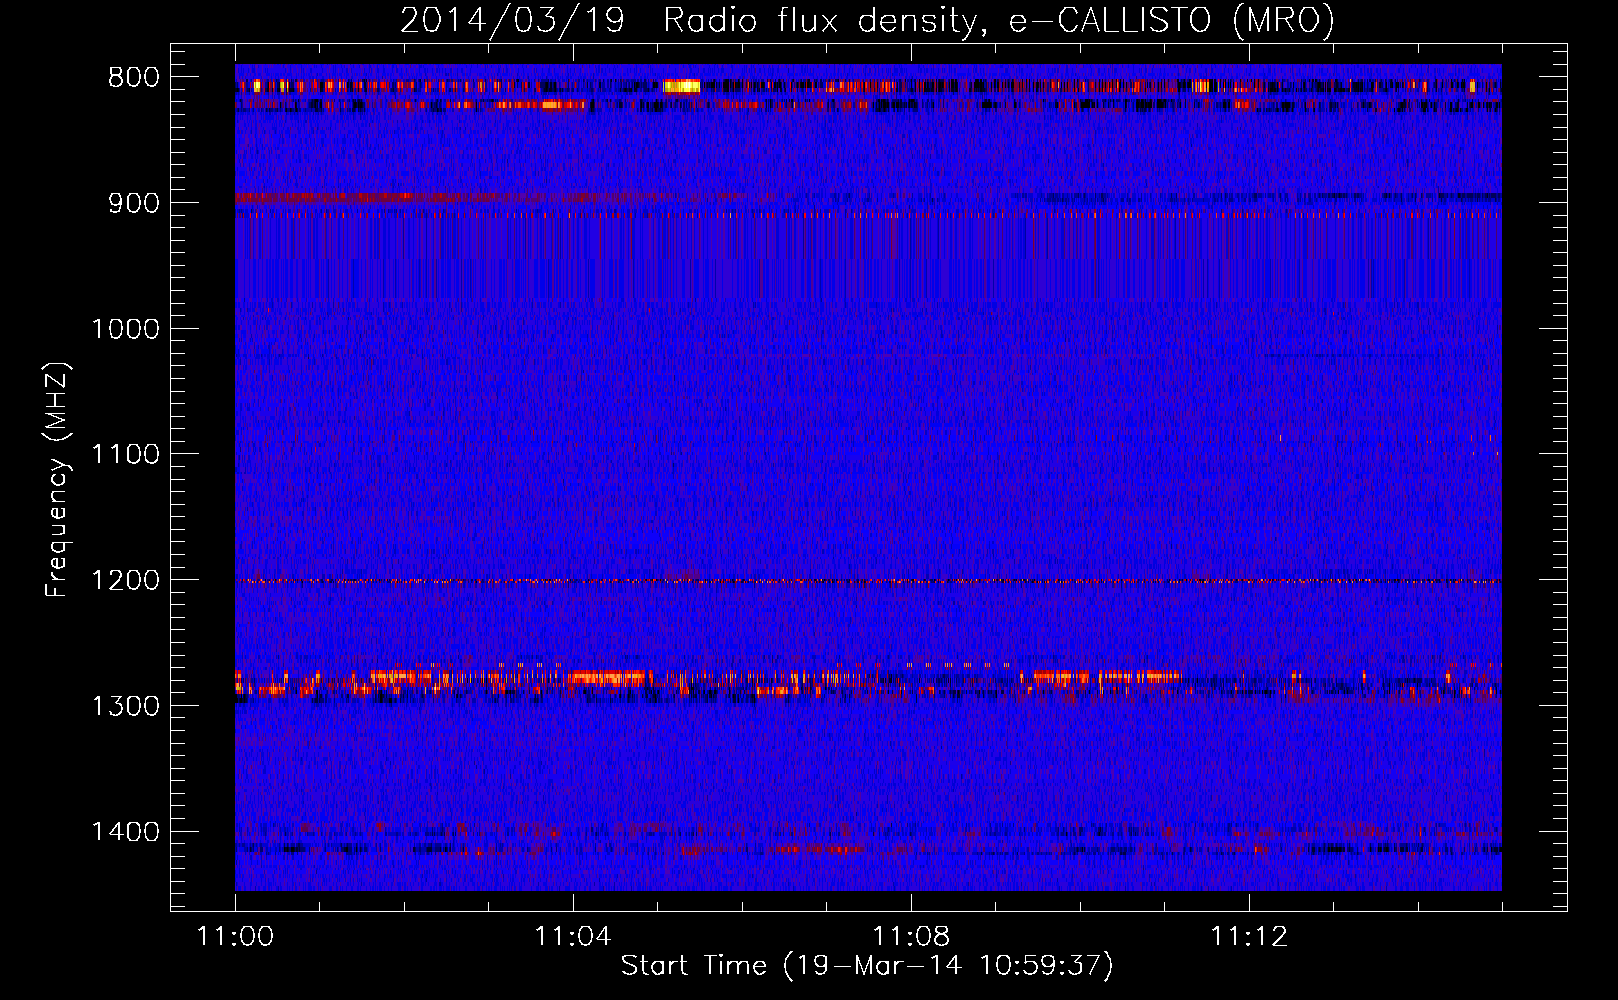This screenshot has height=1000, width=1618.
Task: Select the 1100 frequency axis label
Action: 125,455
